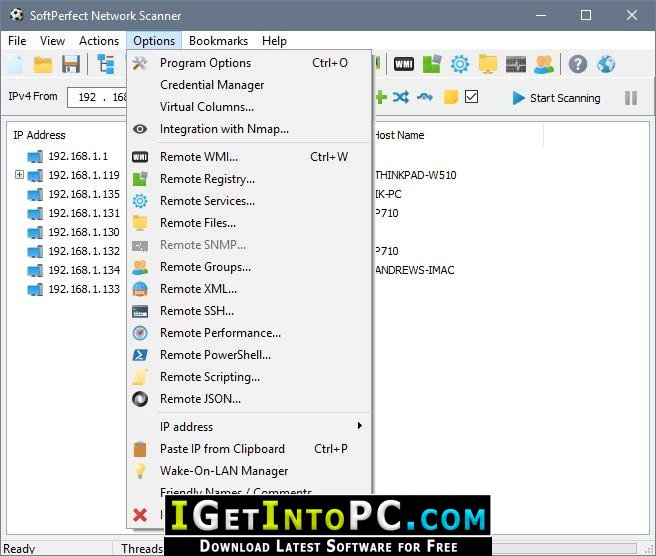
Task: Select Remote PowerShell menu entry
Action: tap(249, 355)
